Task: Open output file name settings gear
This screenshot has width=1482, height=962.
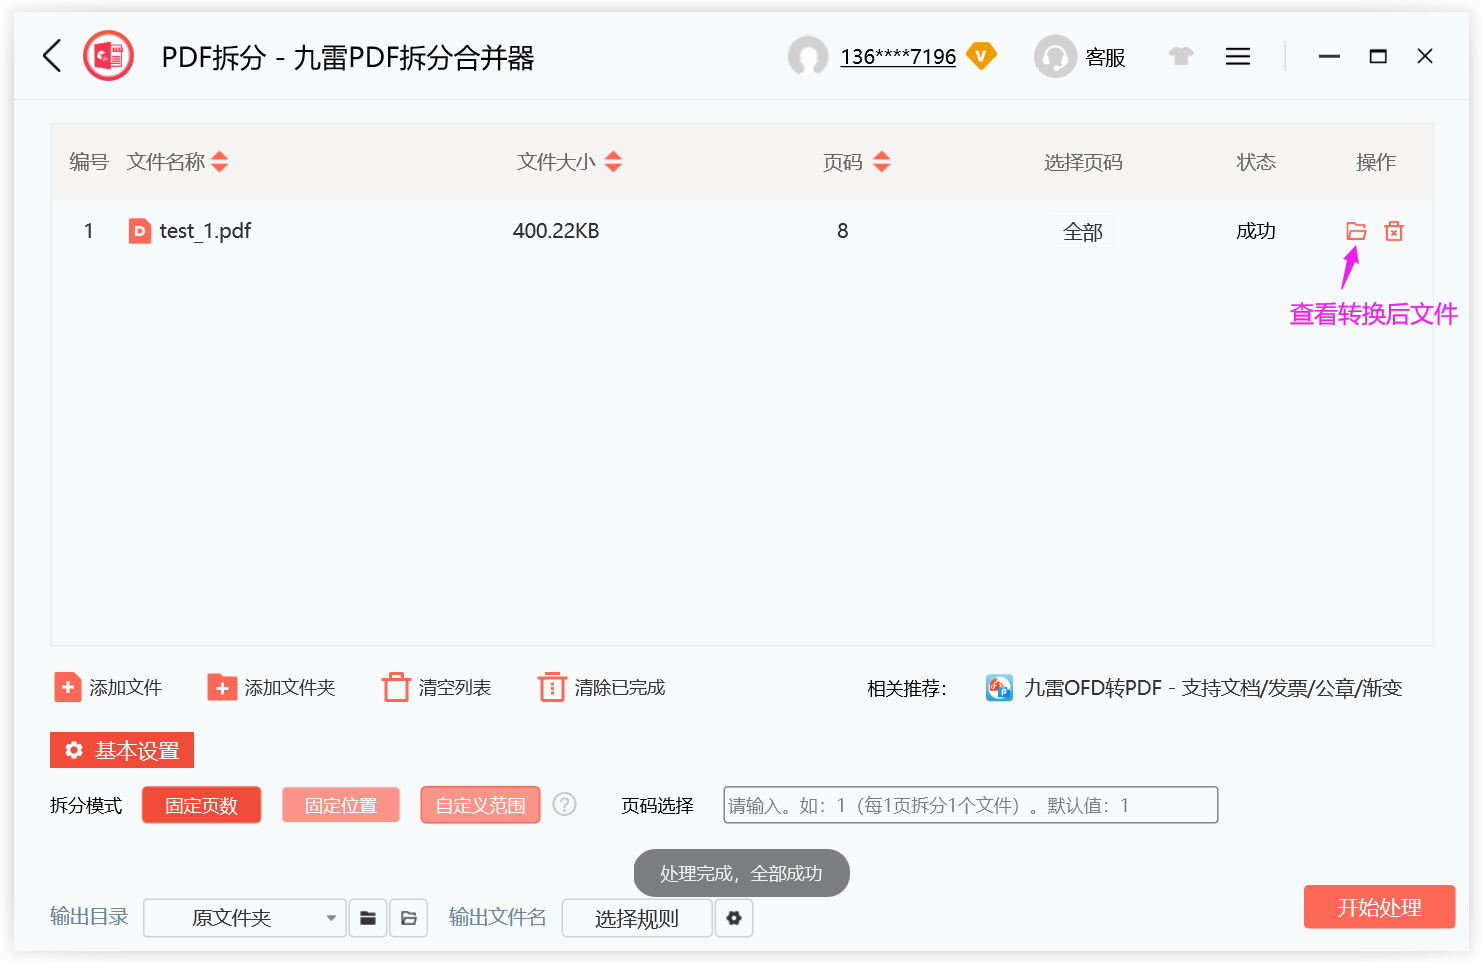Action: click(734, 918)
